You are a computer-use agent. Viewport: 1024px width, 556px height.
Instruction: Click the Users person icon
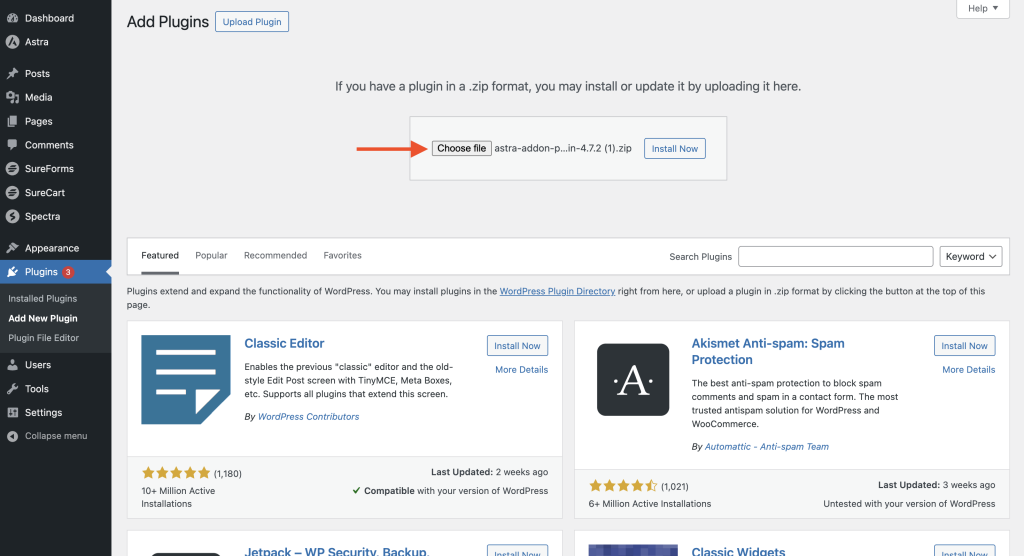12,365
